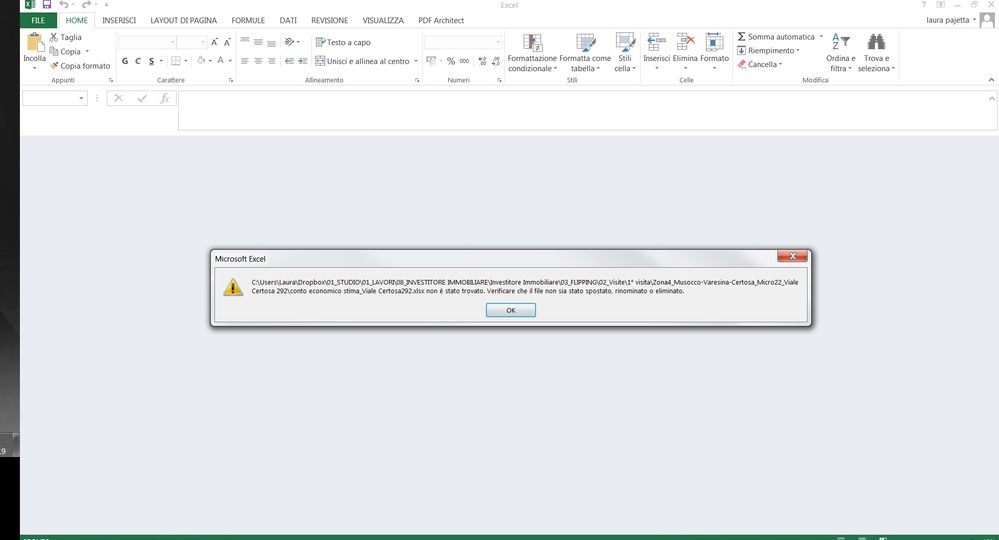Click the insert function fx icon
The height and width of the screenshot is (540, 999).
coord(164,98)
